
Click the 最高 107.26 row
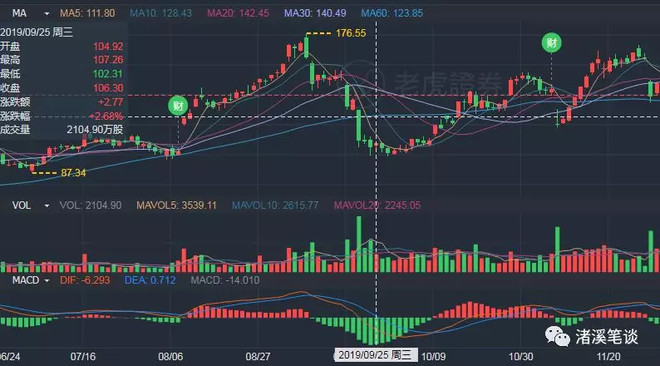point(62,60)
